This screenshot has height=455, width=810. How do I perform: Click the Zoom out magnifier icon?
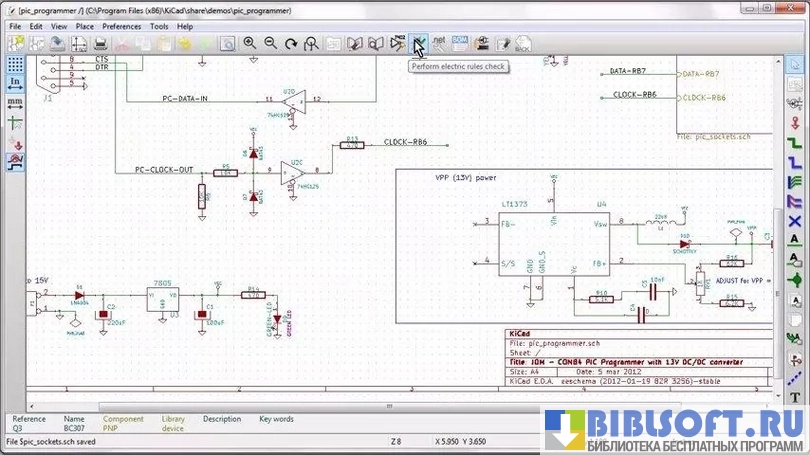tap(270, 44)
